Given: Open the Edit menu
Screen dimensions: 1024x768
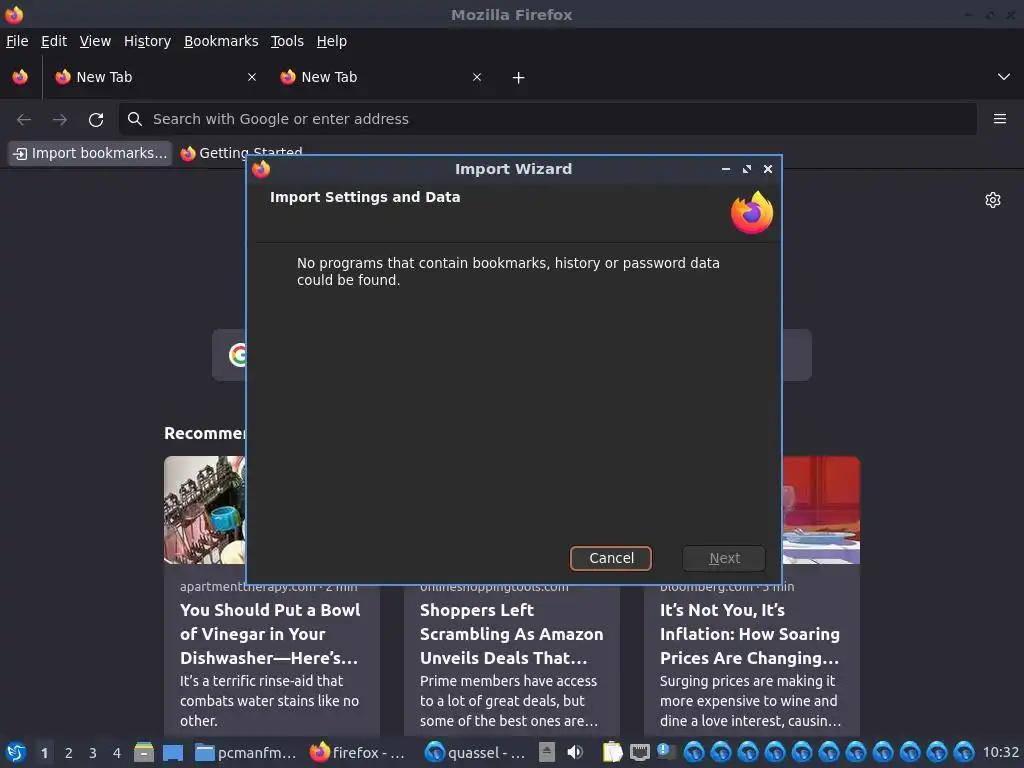Looking at the screenshot, I should (x=54, y=41).
